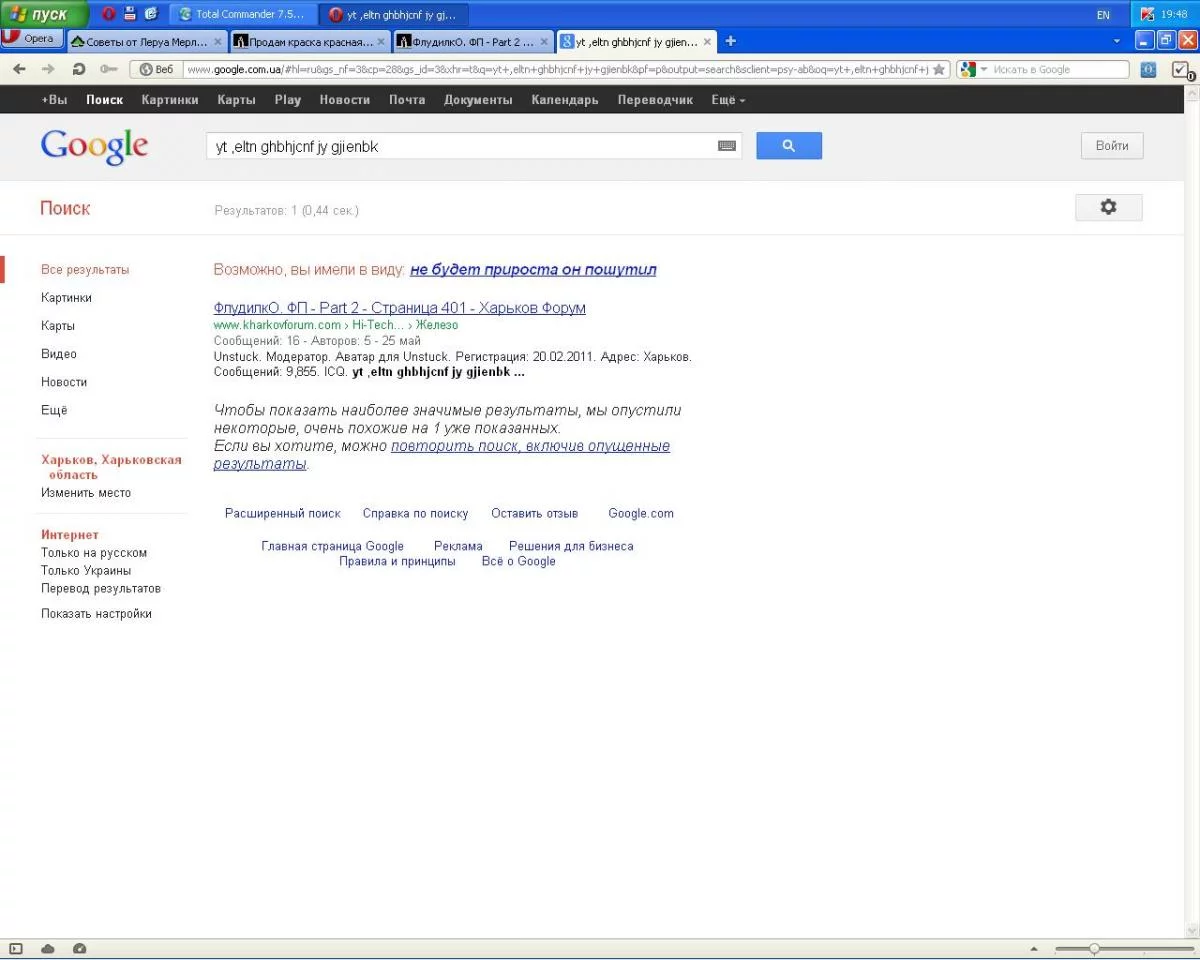1200x960 pixels.
Task: Click the browser address bar URL
Action: (x=556, y=69)
